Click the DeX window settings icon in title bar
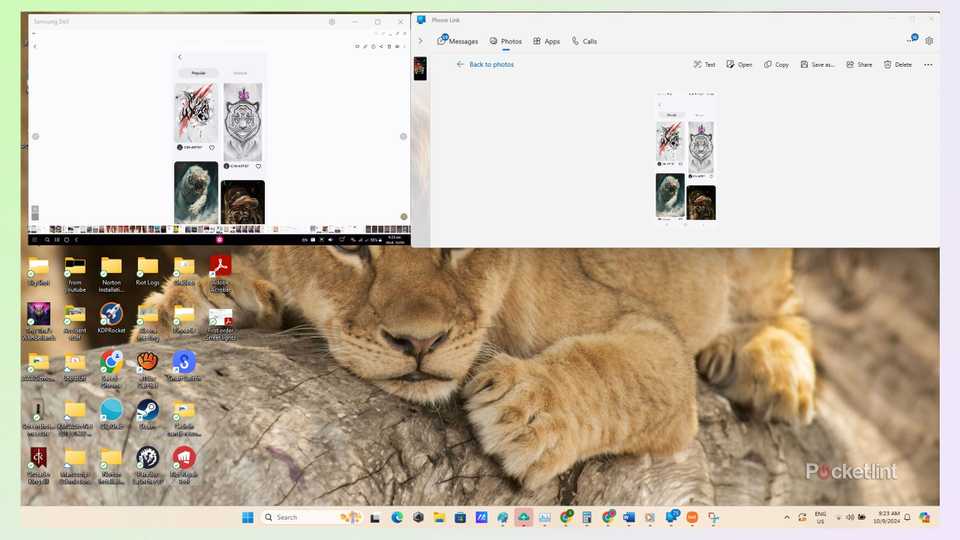The width and height of the screenshot is (960, 540). pyautogui.click(x=332, y=21)
